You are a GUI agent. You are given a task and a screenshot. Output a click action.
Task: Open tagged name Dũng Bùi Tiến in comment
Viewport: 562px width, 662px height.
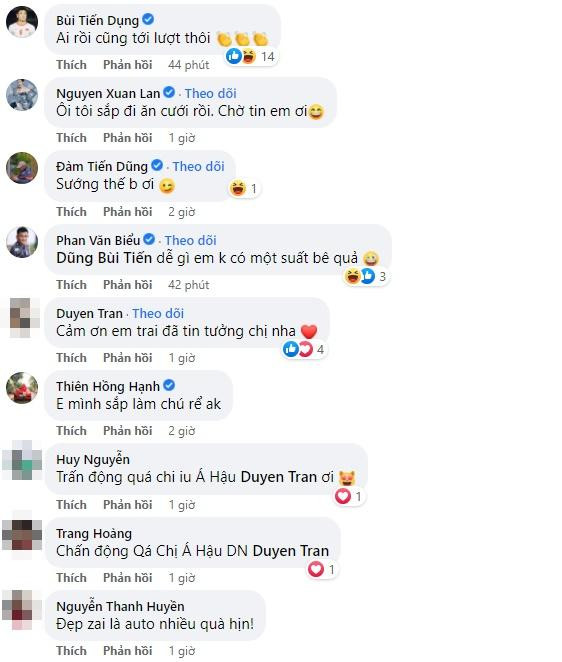(x=104, y=258)
